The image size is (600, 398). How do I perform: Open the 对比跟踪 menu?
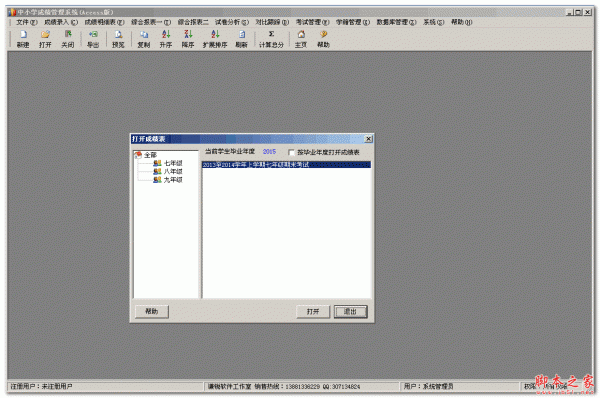tap(272, 22)
